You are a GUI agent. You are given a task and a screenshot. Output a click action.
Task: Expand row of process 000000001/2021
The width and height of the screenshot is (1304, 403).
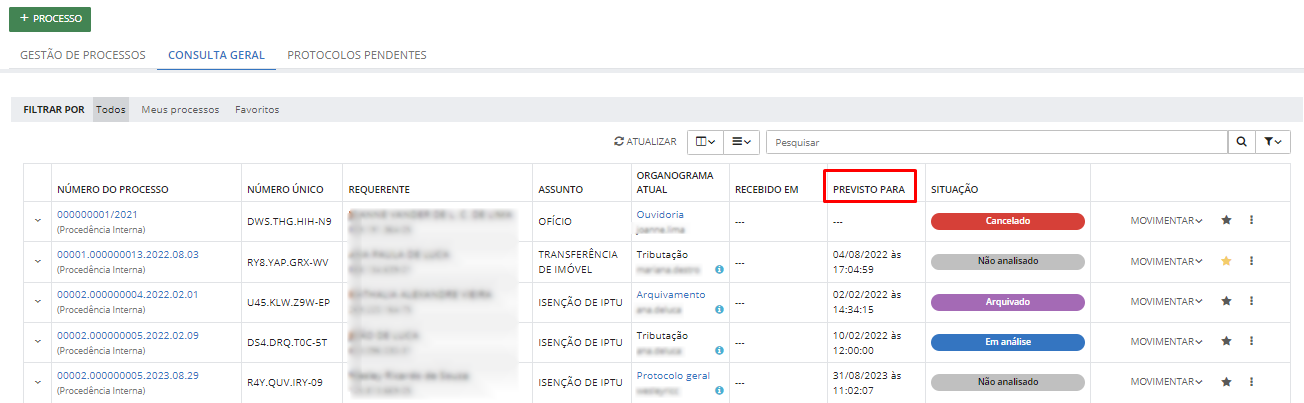(38, 221)
